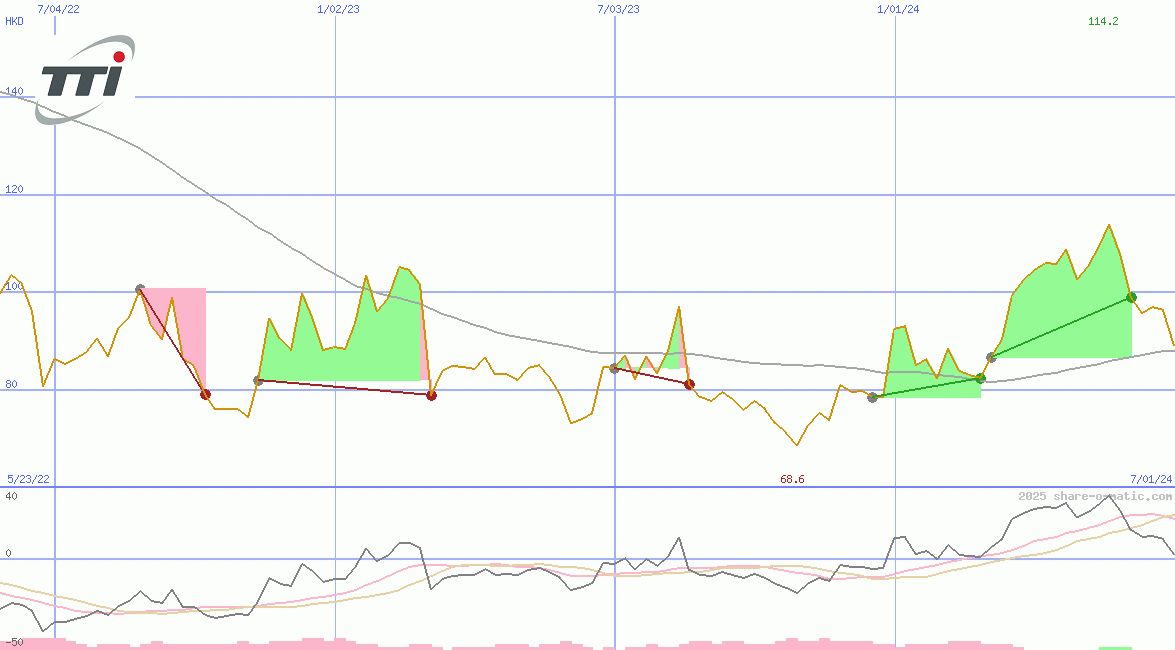The width and height of the screenshot is (1175, 650).
Task: Click the gray entry marker at 7/03/23 line
Action: [614, 368]
